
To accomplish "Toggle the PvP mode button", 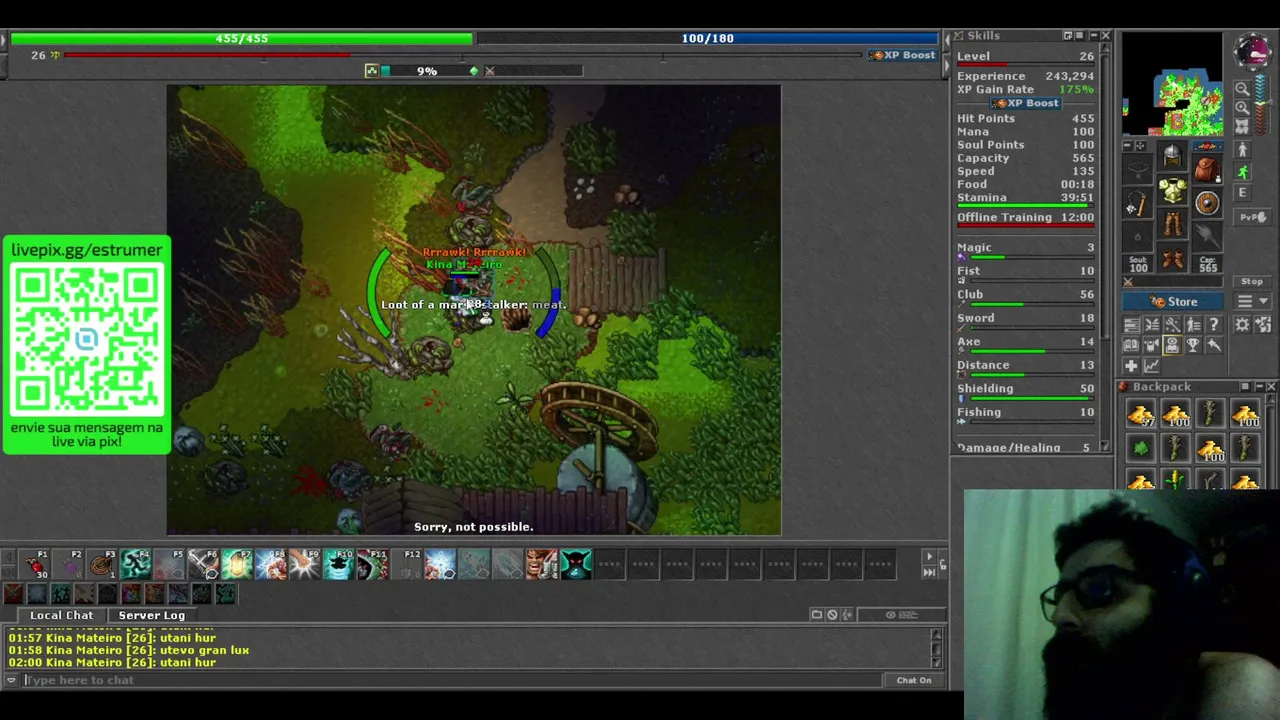I will (x=1252, y=216).
